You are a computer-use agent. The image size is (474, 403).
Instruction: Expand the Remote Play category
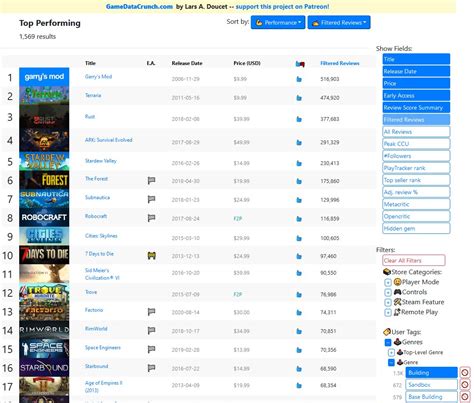coord(388,313)
